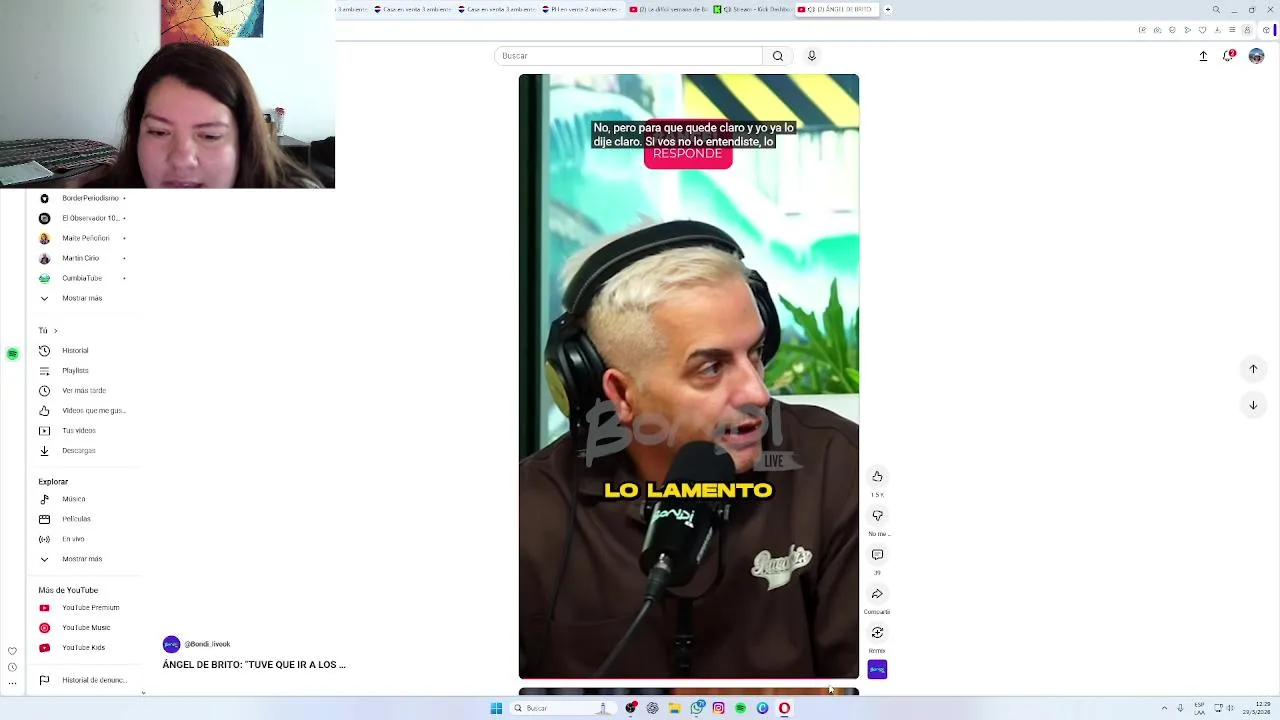Share this Short with Compartir arrow
This screenshot has height=720, width=1280.
(877, 594)
